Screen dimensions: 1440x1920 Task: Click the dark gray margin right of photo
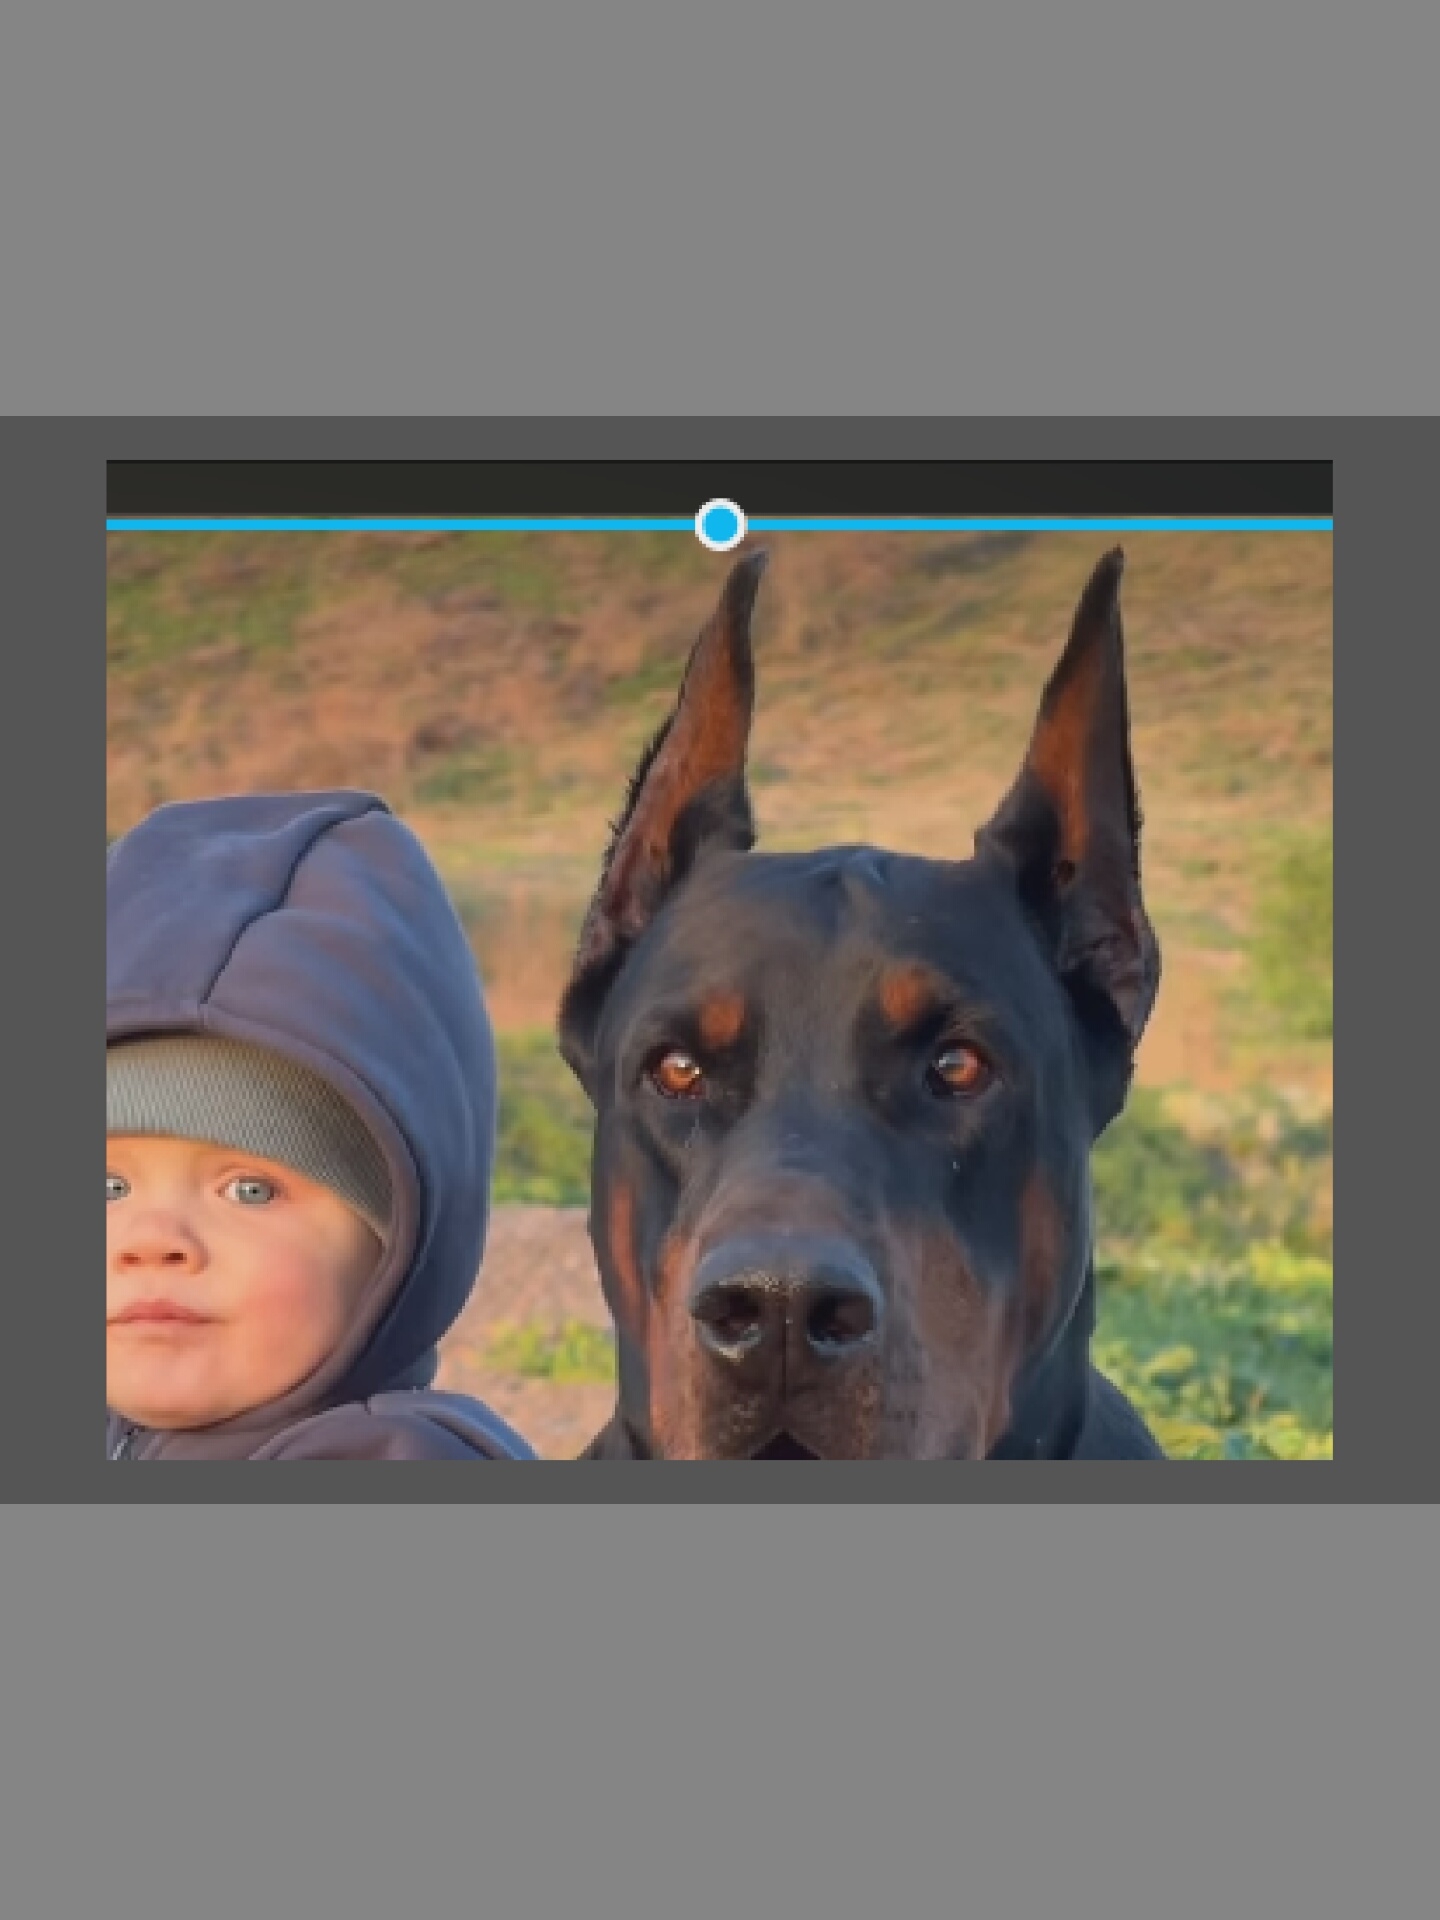(1386, 960)
